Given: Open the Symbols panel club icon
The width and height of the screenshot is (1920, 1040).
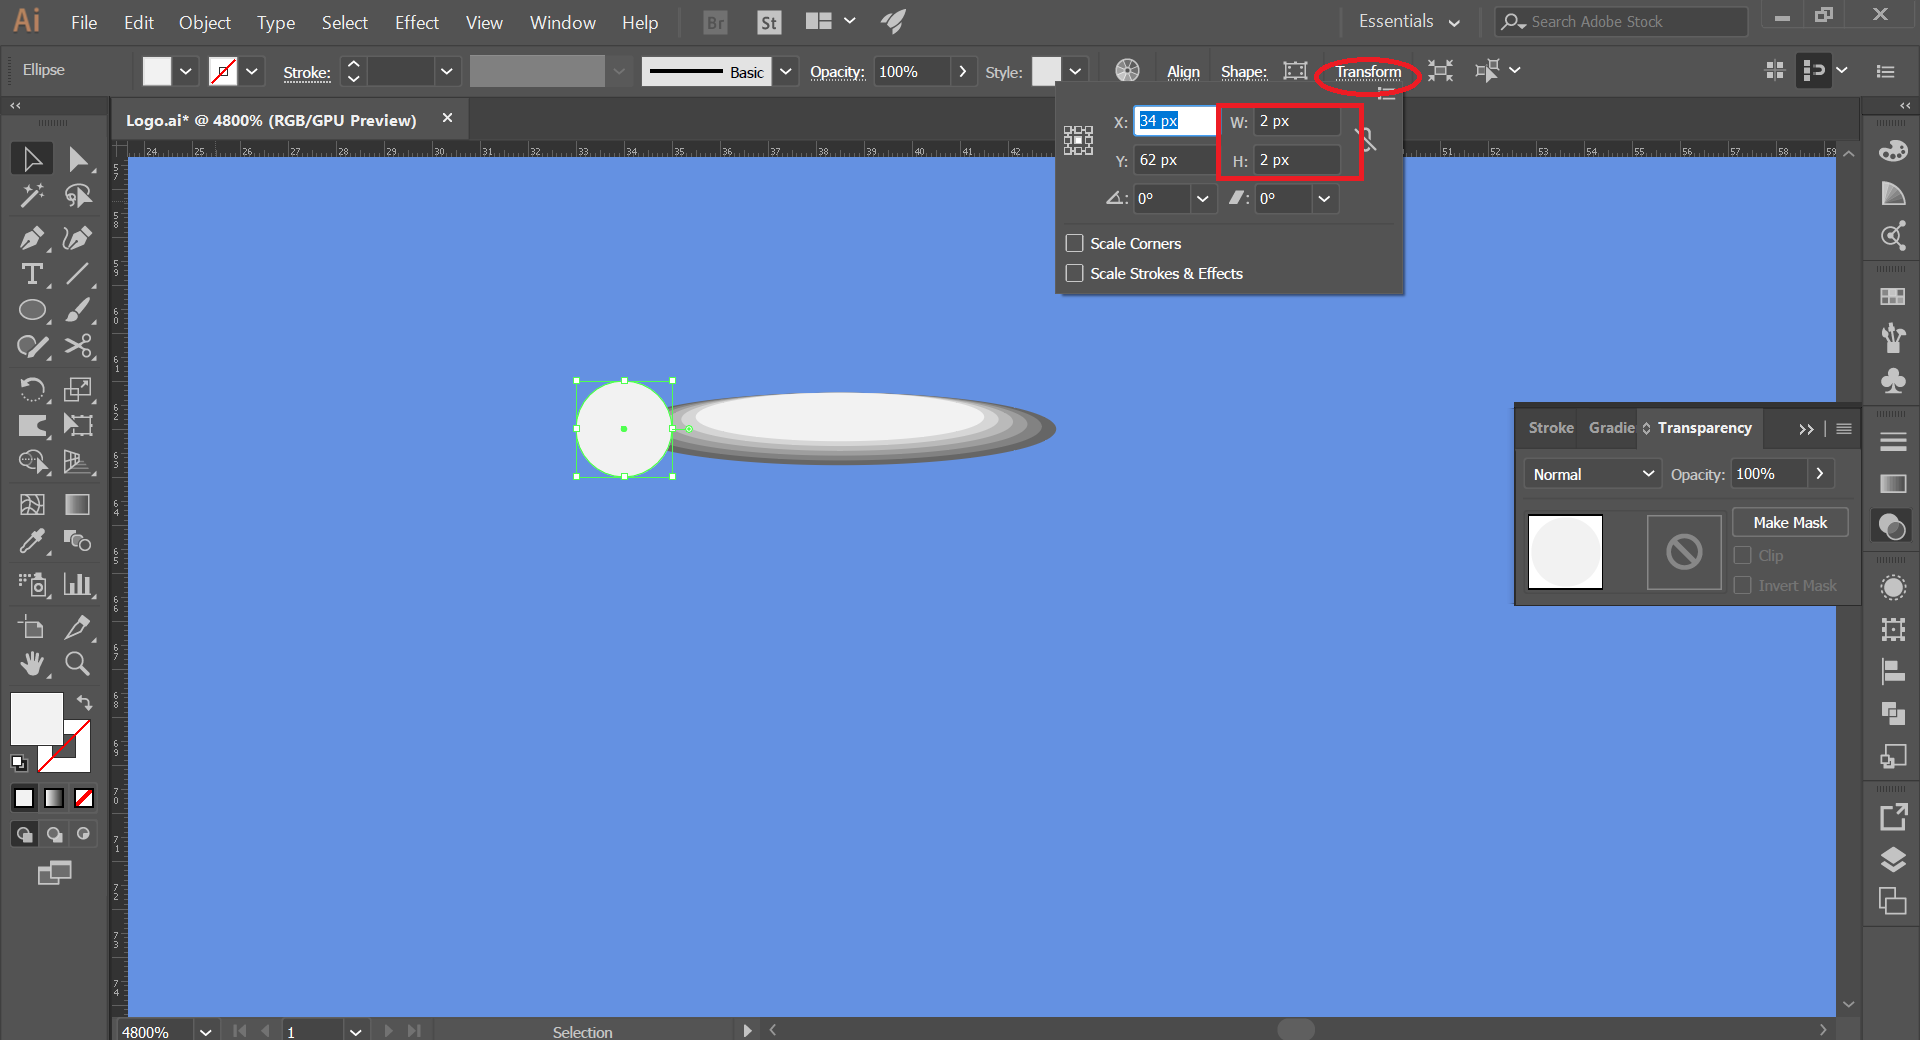Looking at the screenshot, I should point(1893,380).
